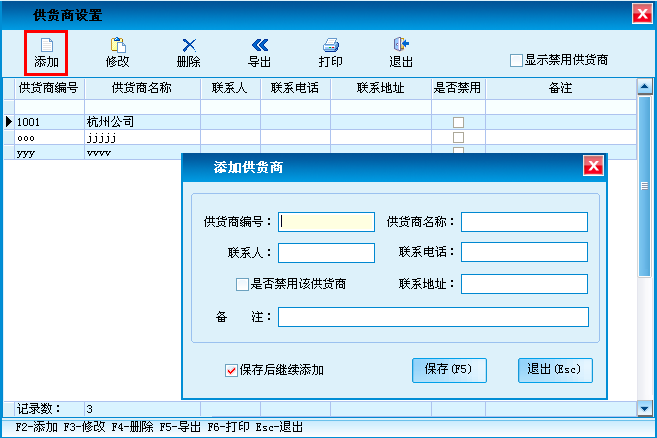Sort by the 供货商名称 column header
657x438 pixels.
click(x=142, y=88)
